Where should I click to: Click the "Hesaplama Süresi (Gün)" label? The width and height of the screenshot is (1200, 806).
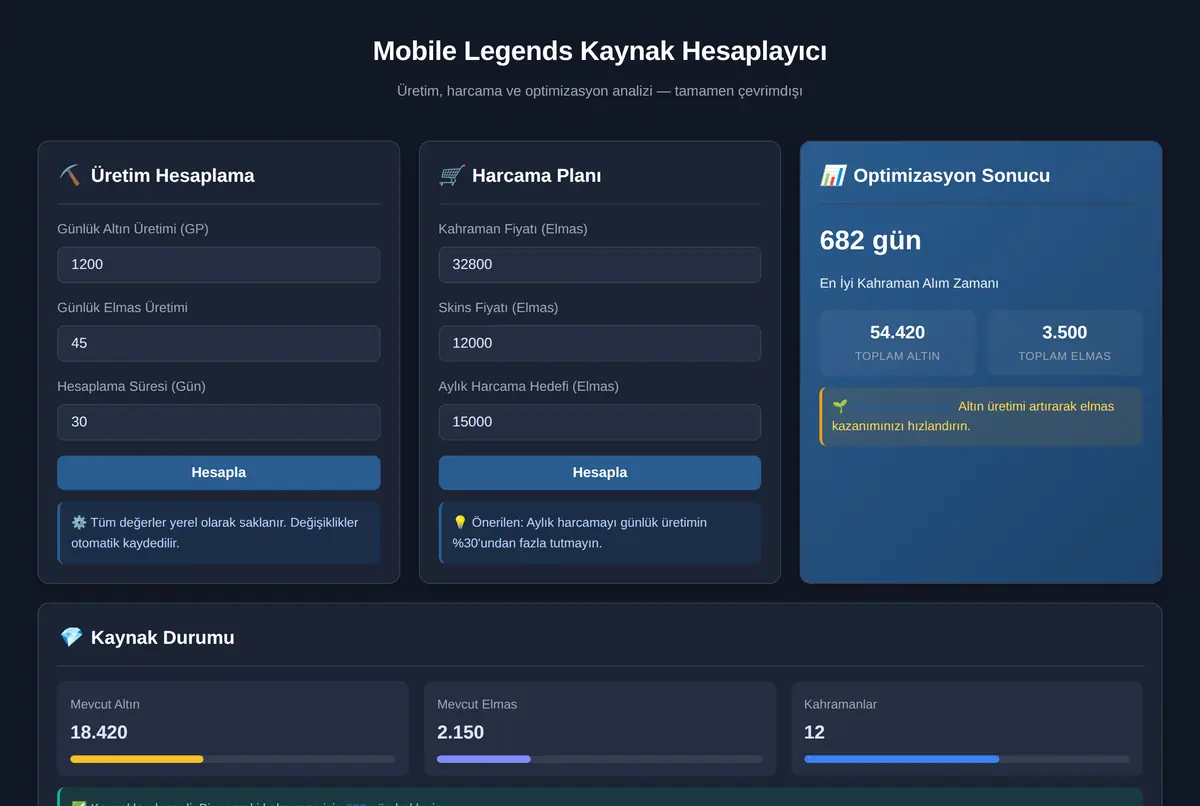point(131,386)
